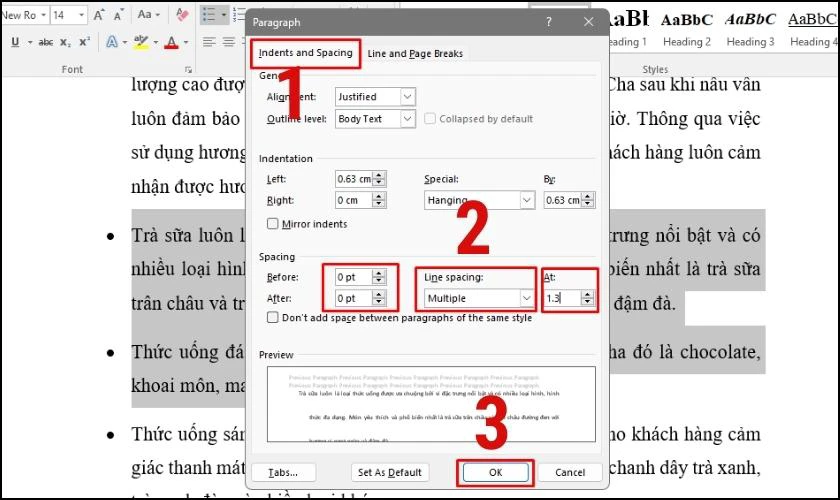
Task: Open the Change Case (Aa) menu
Action: click(148, 14)
